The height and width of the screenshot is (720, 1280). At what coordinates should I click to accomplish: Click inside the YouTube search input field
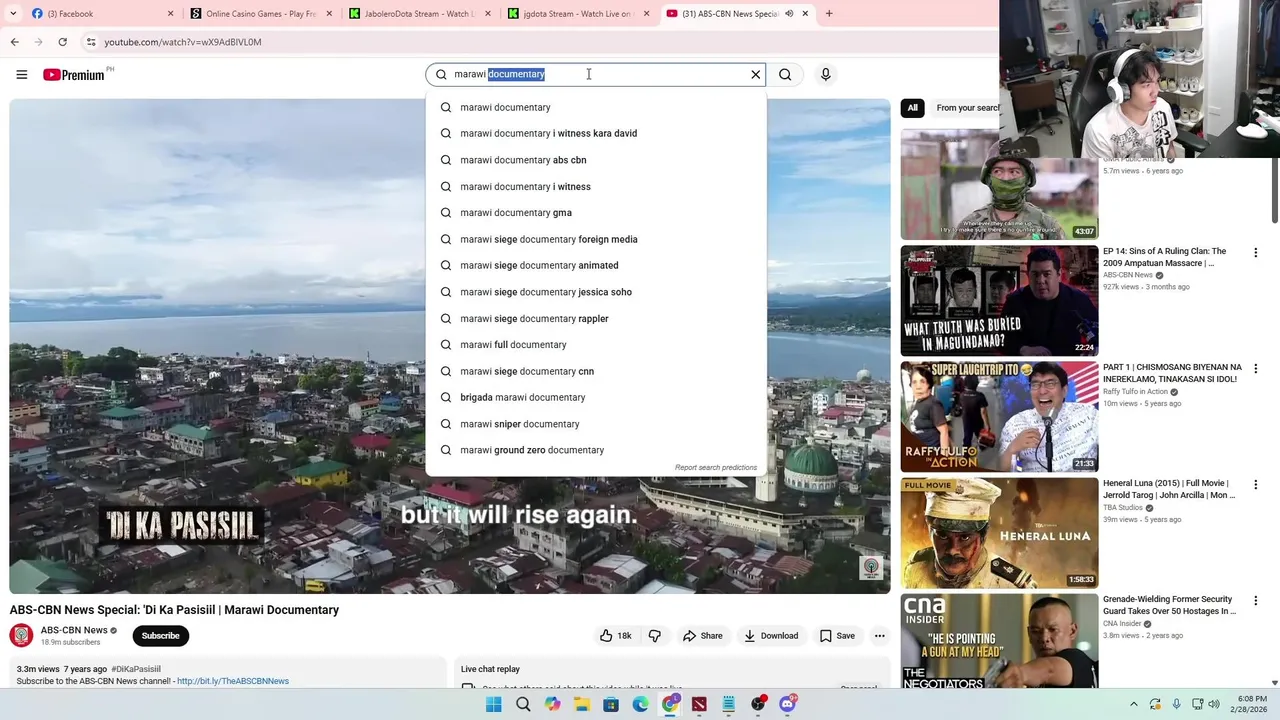(x=595, y=74)
